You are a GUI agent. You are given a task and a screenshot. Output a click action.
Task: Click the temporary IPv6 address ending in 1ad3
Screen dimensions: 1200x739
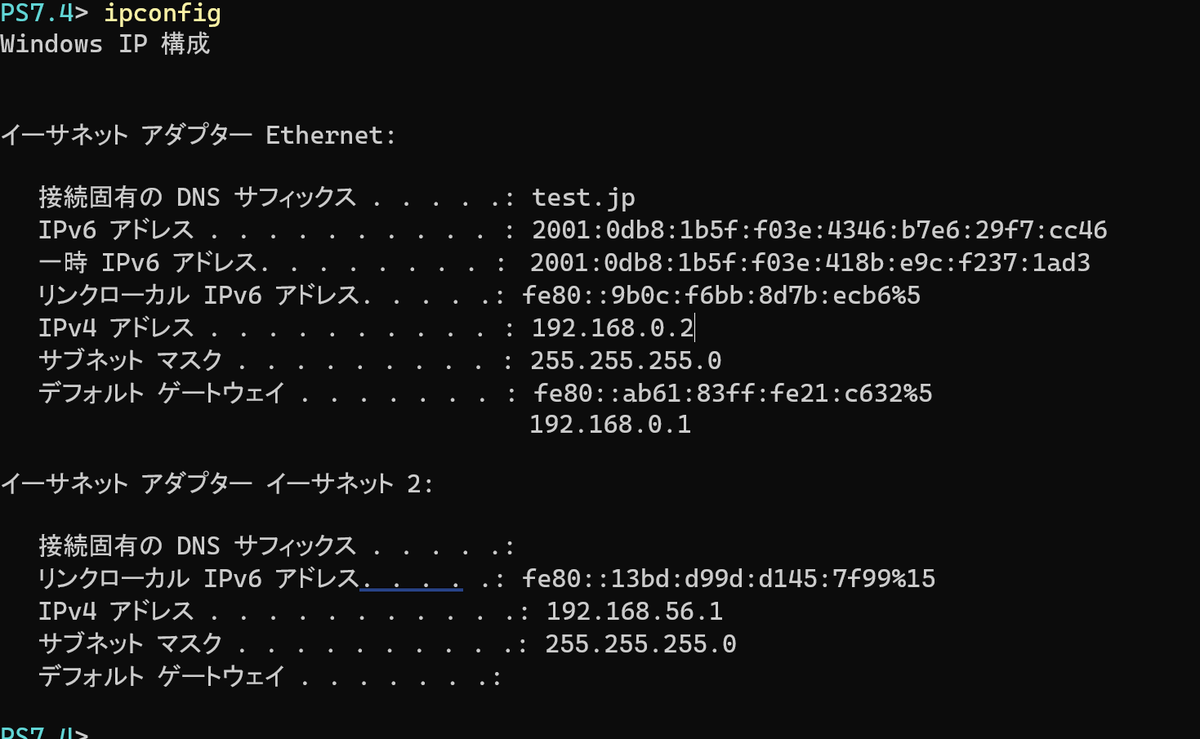809,263
